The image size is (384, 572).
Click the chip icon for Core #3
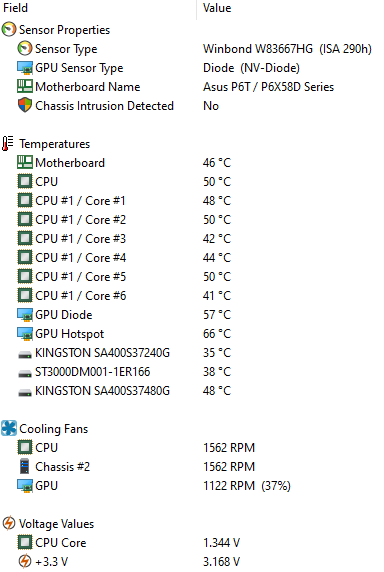(x=25, y=238)
